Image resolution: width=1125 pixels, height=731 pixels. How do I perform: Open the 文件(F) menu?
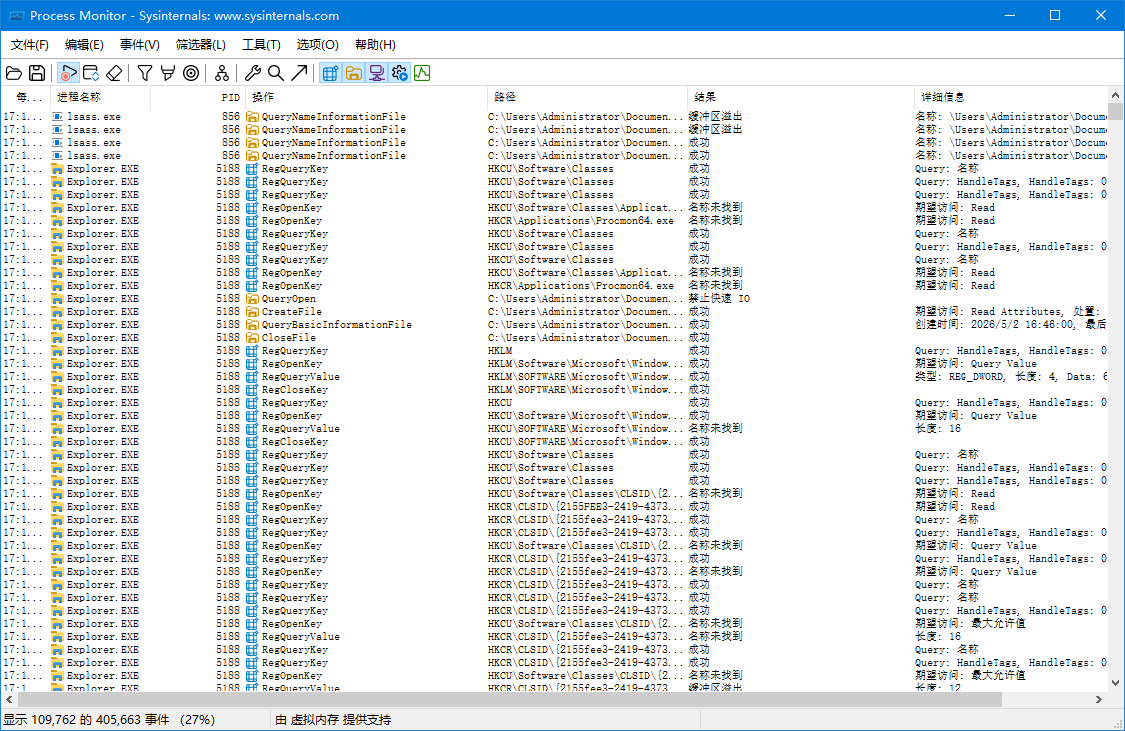click(29, 44)
